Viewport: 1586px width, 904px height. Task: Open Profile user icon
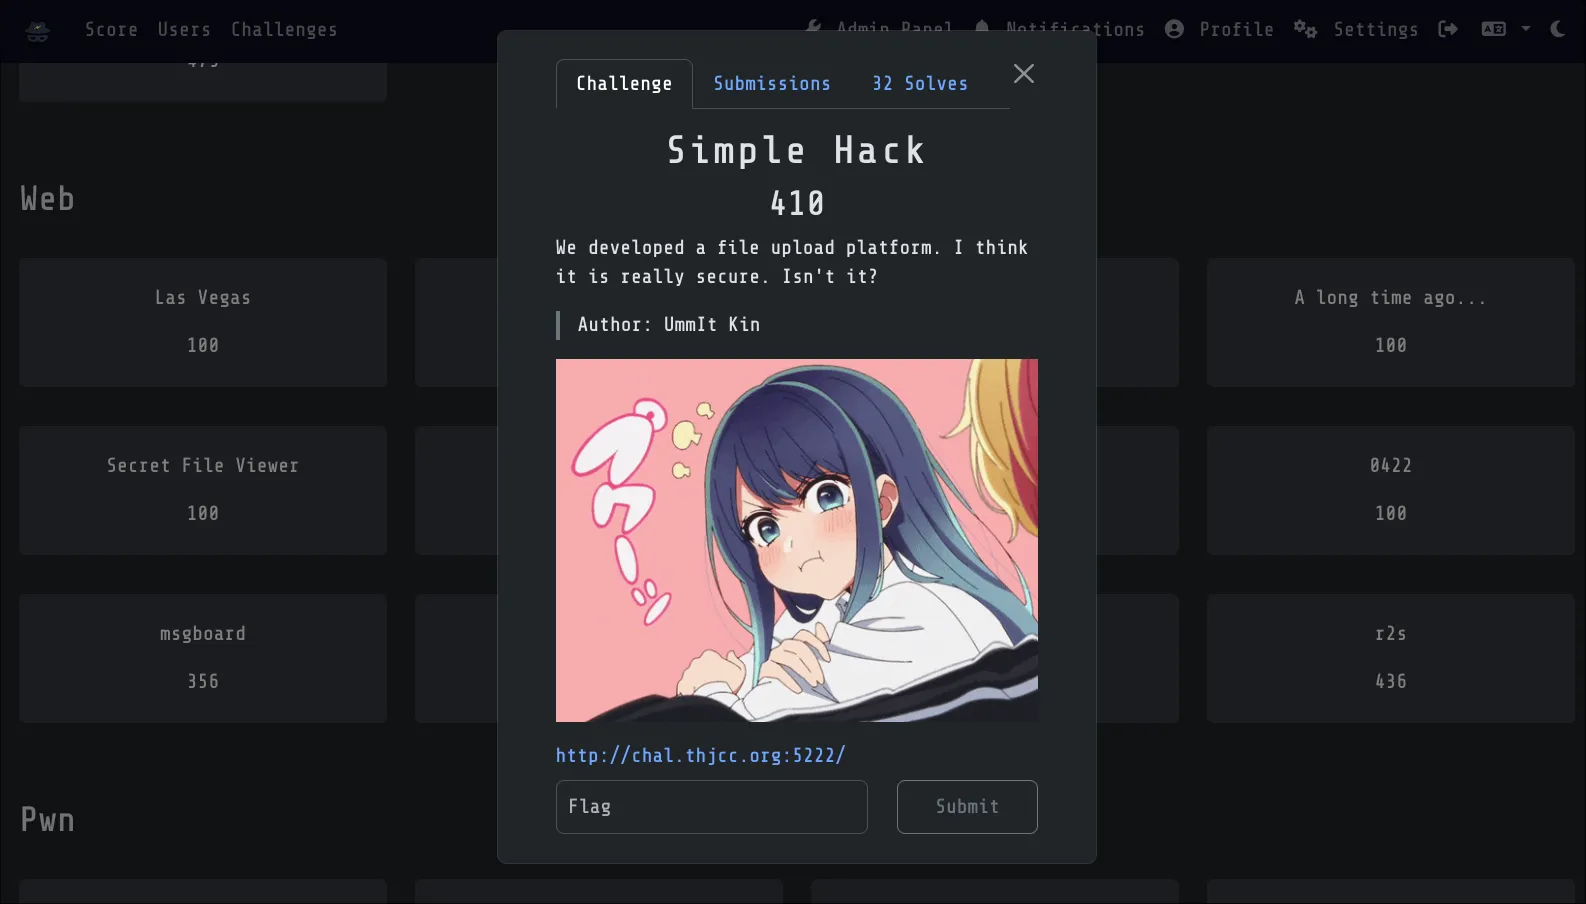(1174, 29)
